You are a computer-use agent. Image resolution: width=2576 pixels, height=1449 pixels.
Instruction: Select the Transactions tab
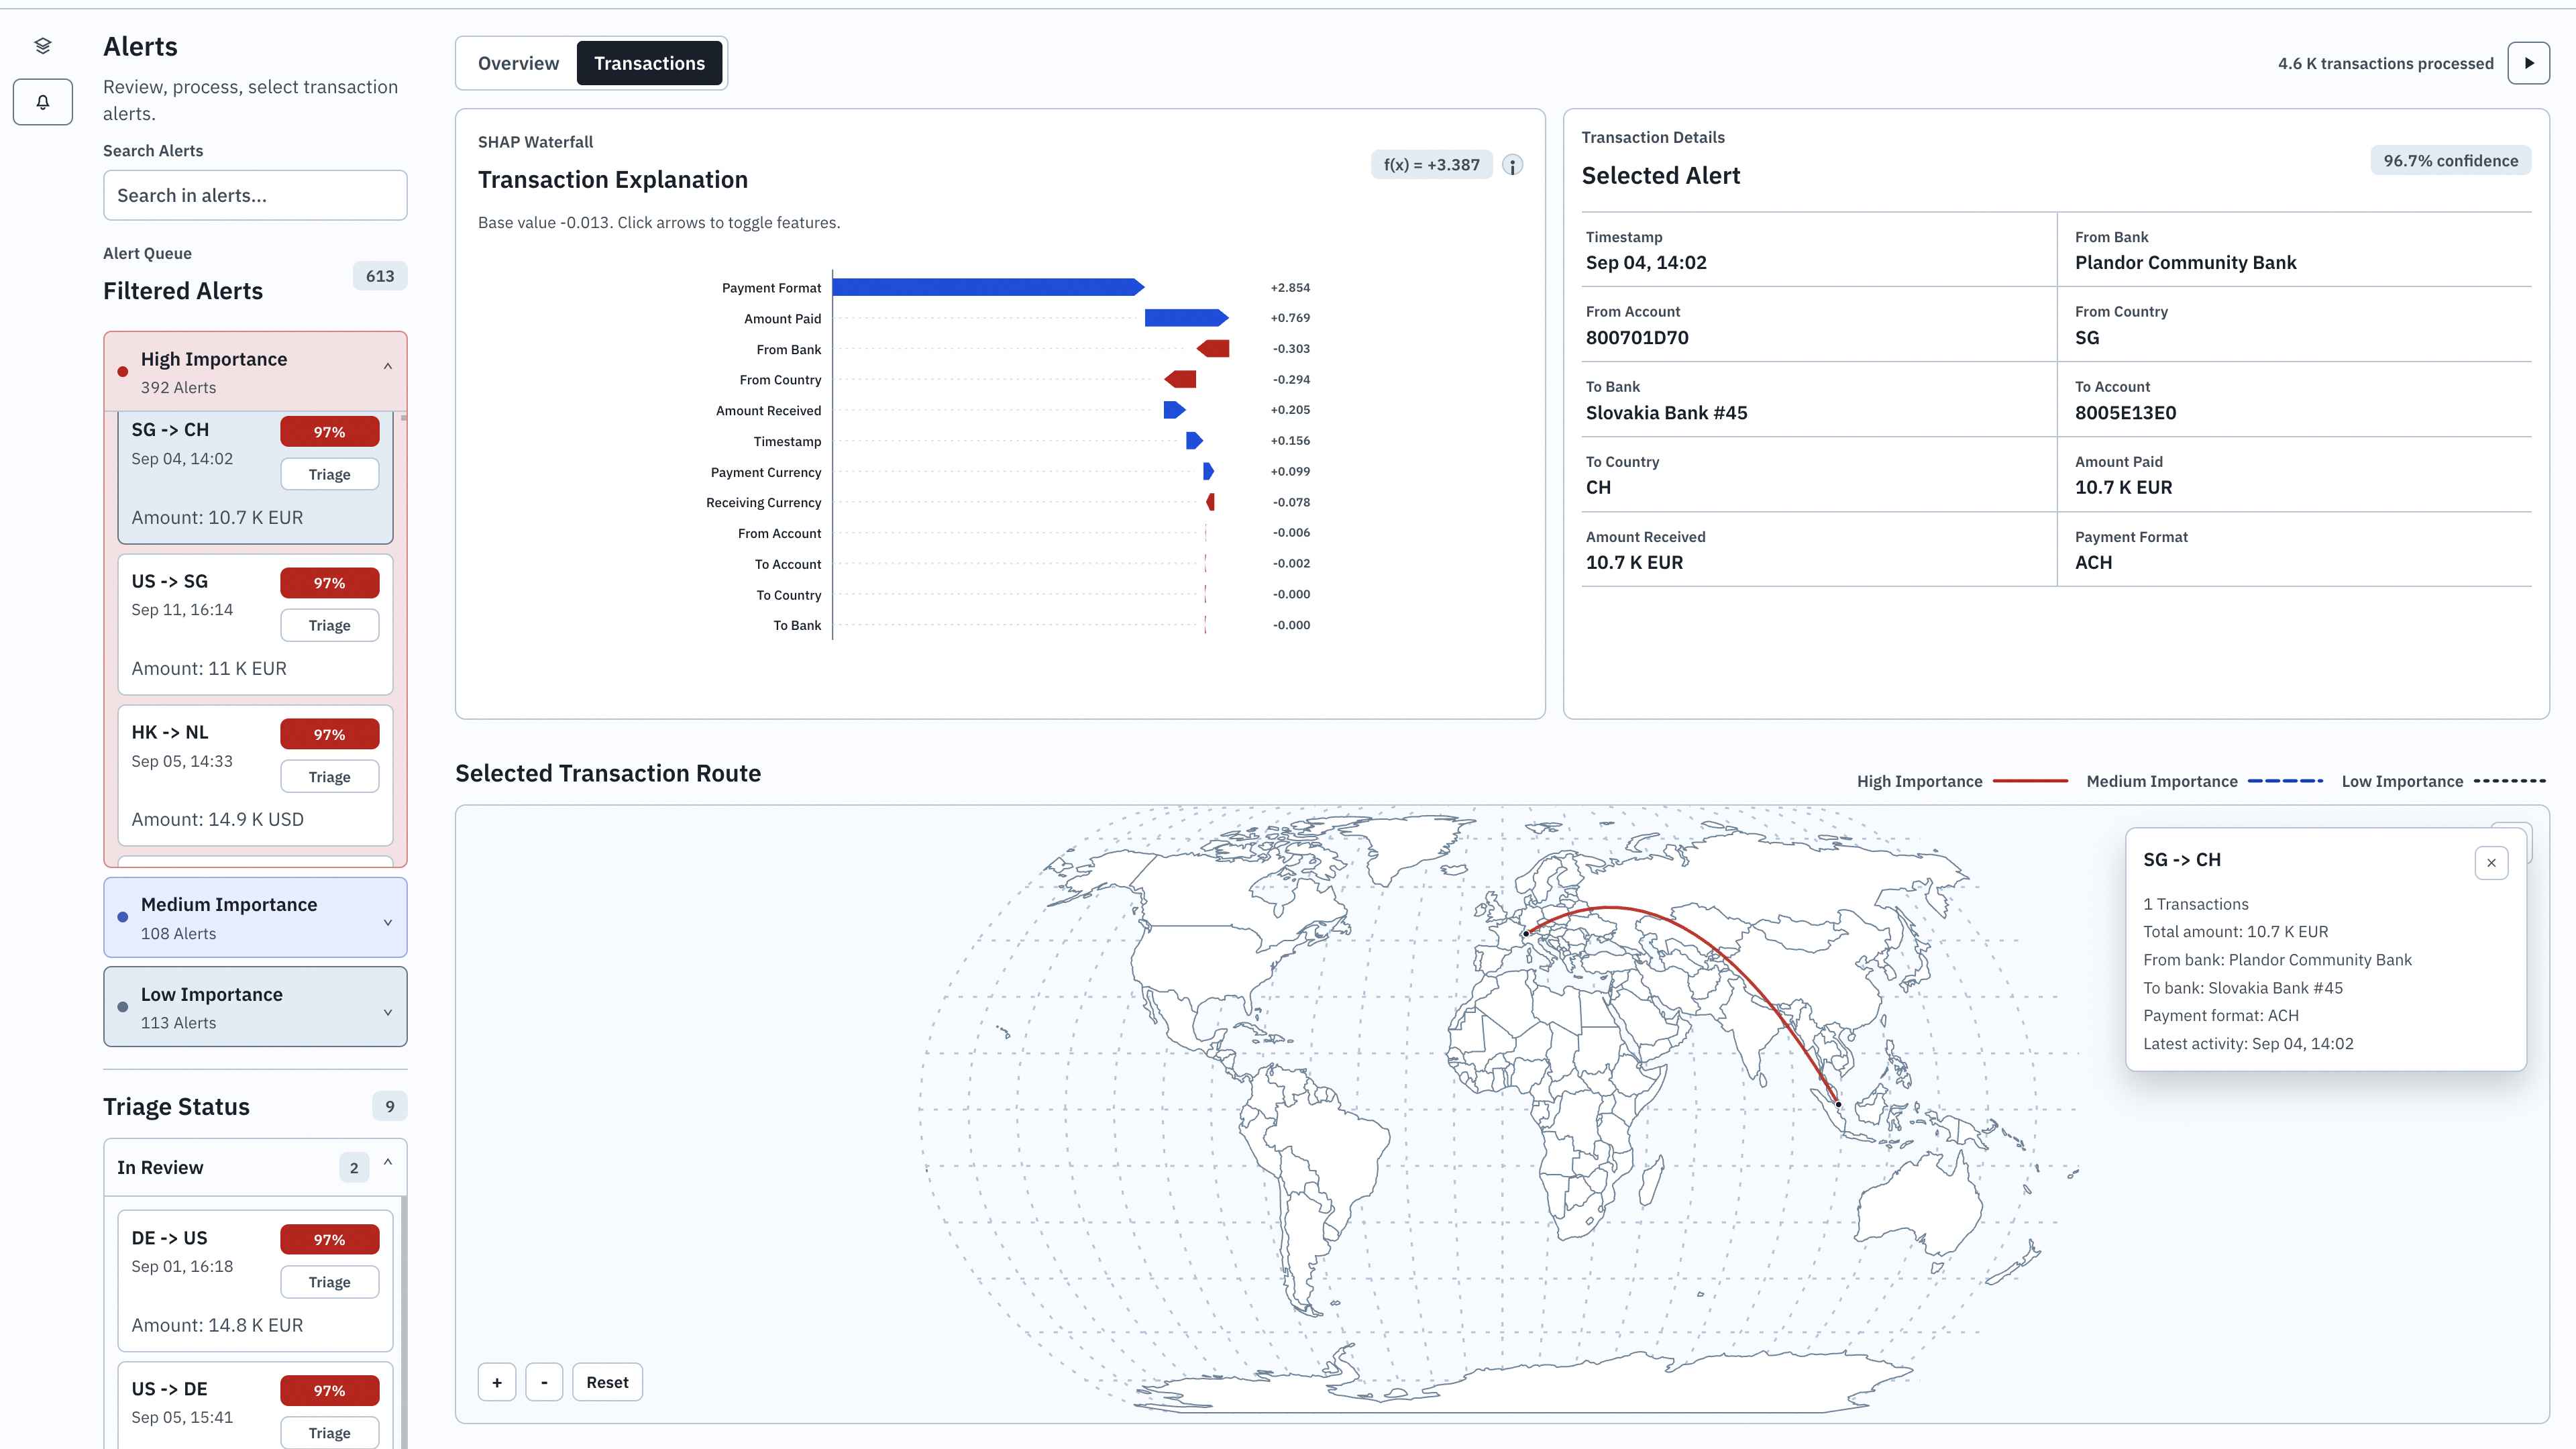(x=649, y=63)
